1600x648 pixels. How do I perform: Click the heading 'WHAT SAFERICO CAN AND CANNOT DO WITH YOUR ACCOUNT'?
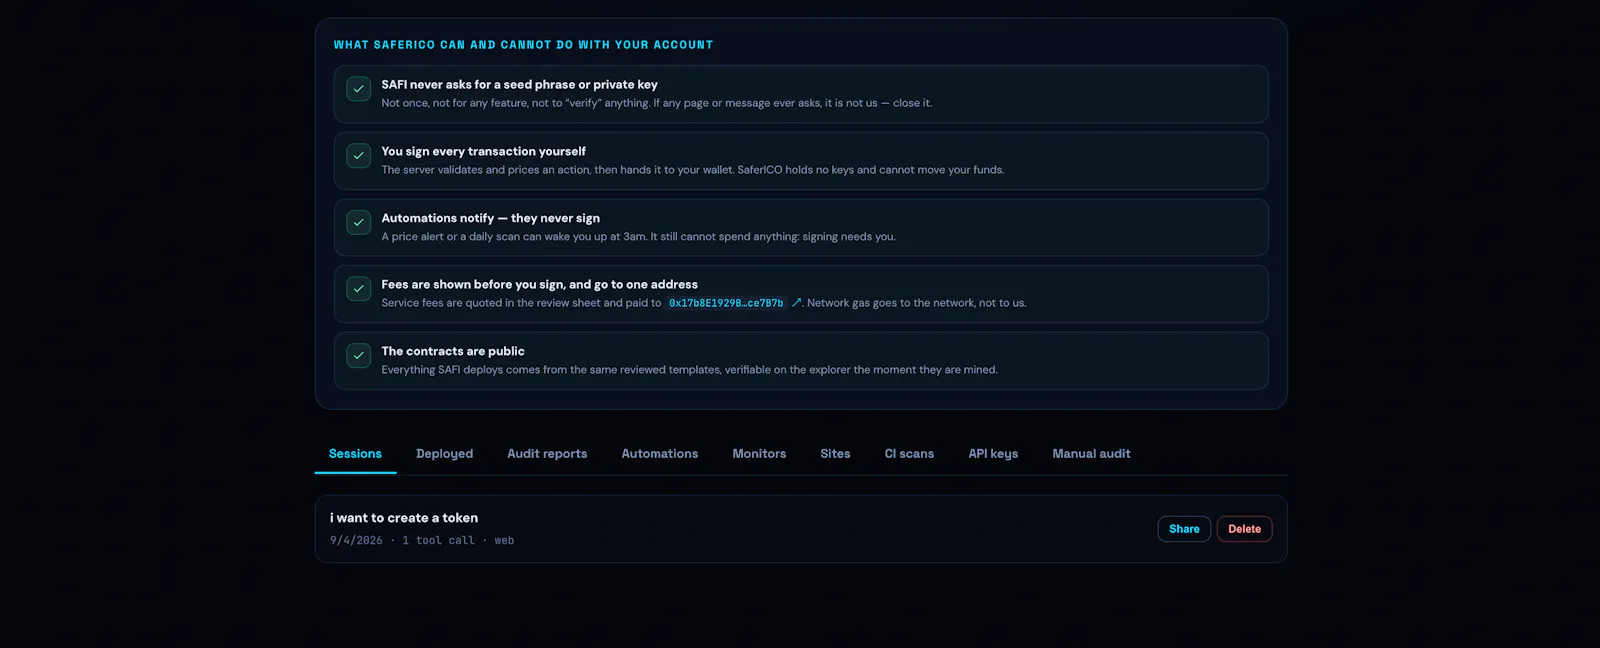point(523,45)
